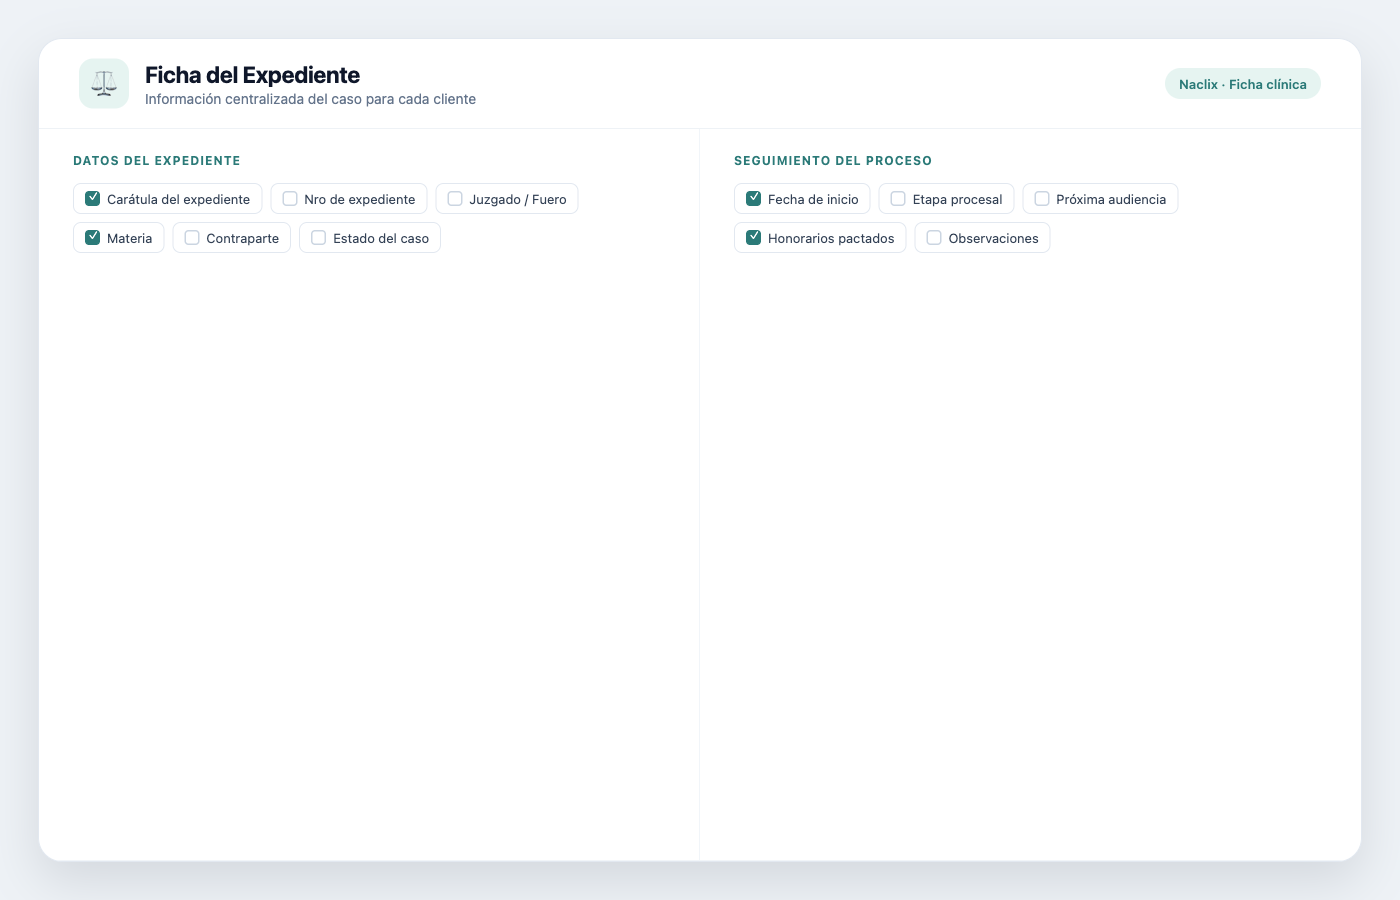Click the Datos del Expediente section heading
Image resolution: width=1400 pixels, height=900 pixels.
pos(157,160)
